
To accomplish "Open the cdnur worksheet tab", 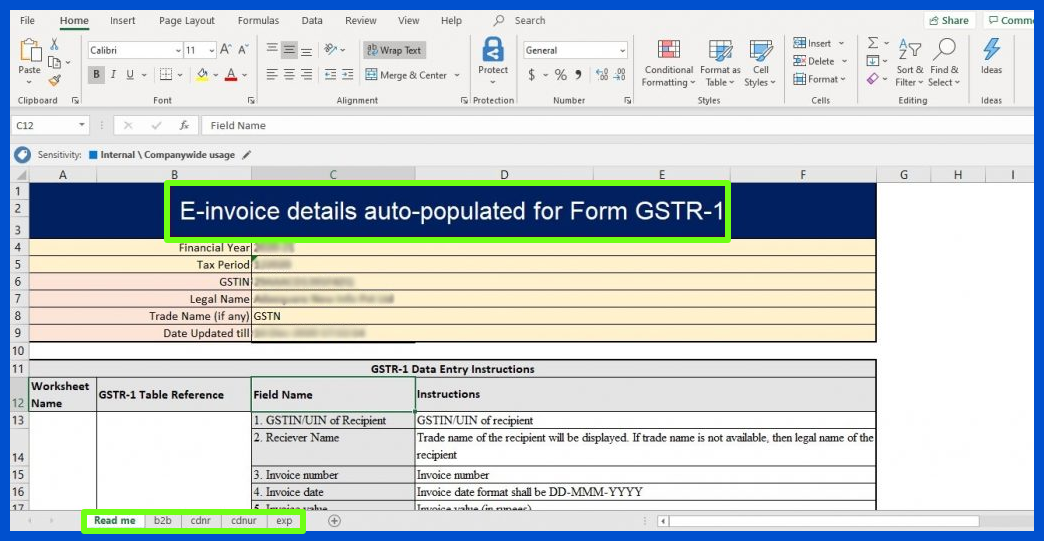I will 244,520.
